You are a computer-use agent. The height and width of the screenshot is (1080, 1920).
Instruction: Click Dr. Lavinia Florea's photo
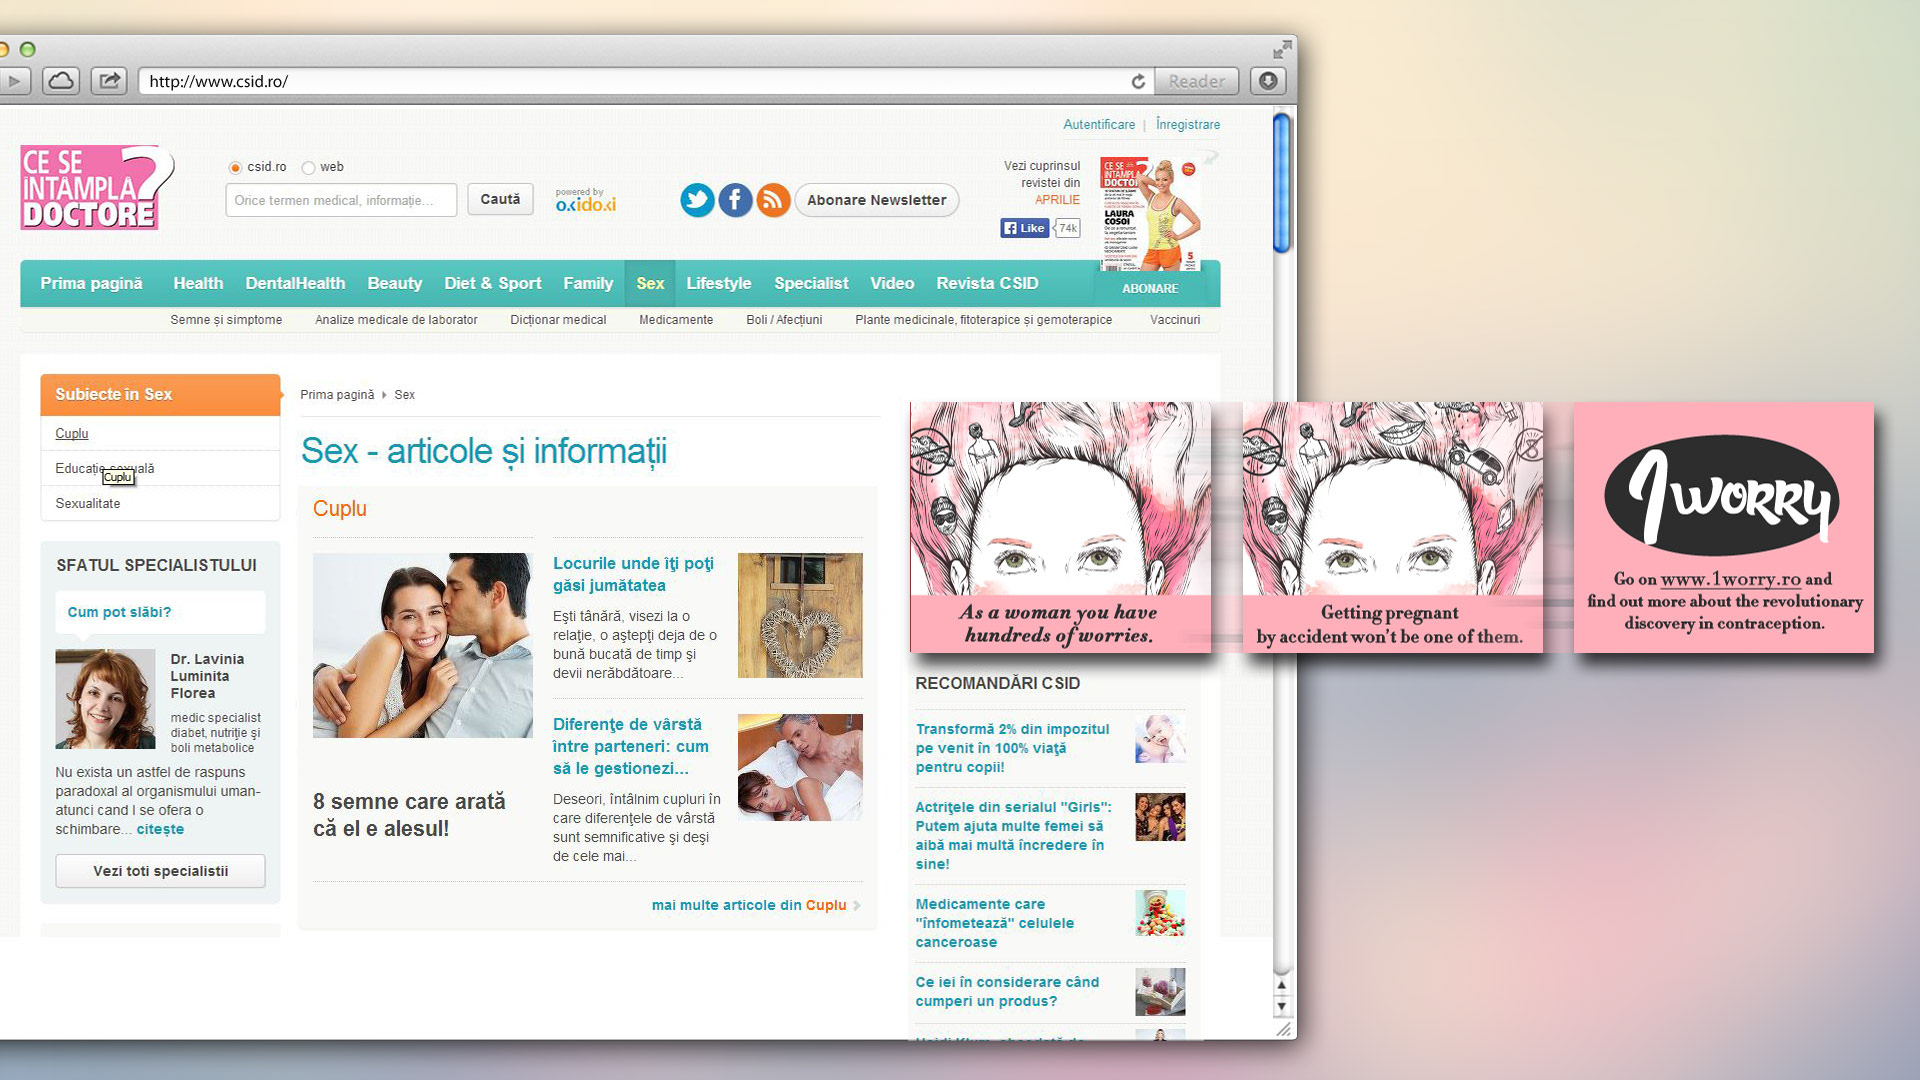(105, 699)
